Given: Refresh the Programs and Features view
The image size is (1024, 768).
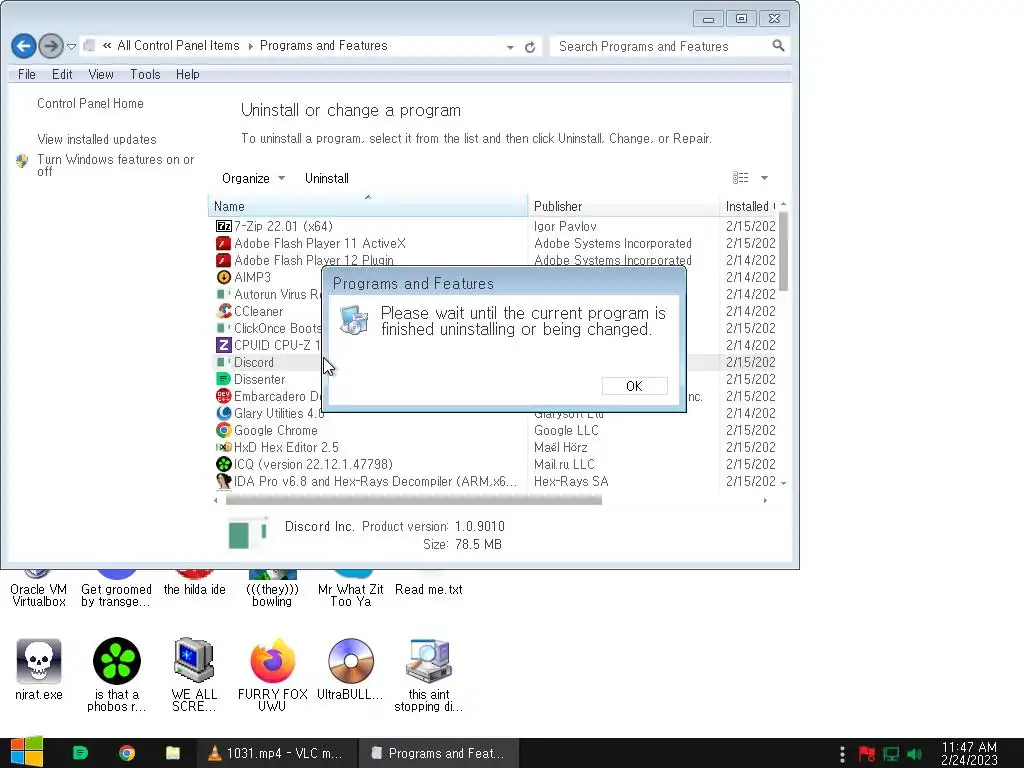Looking at the screenshot, I should point(530,47).
